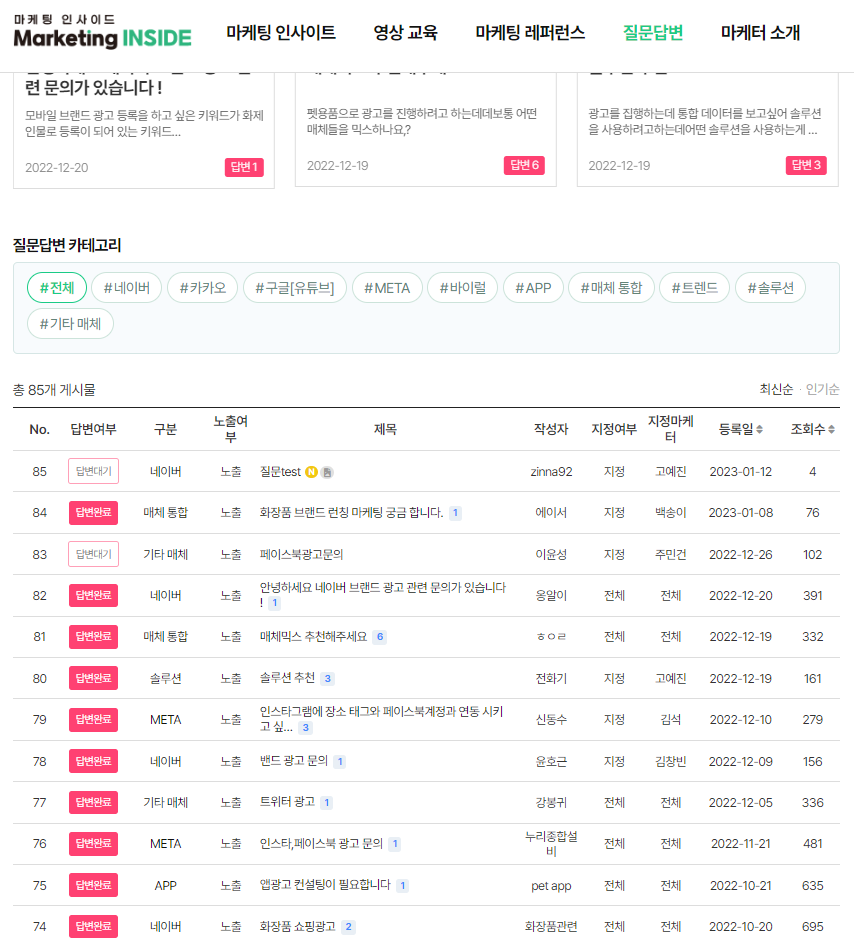
Task: Click the 답변완료 badge in row 80
Action: [x=93, y=678]
